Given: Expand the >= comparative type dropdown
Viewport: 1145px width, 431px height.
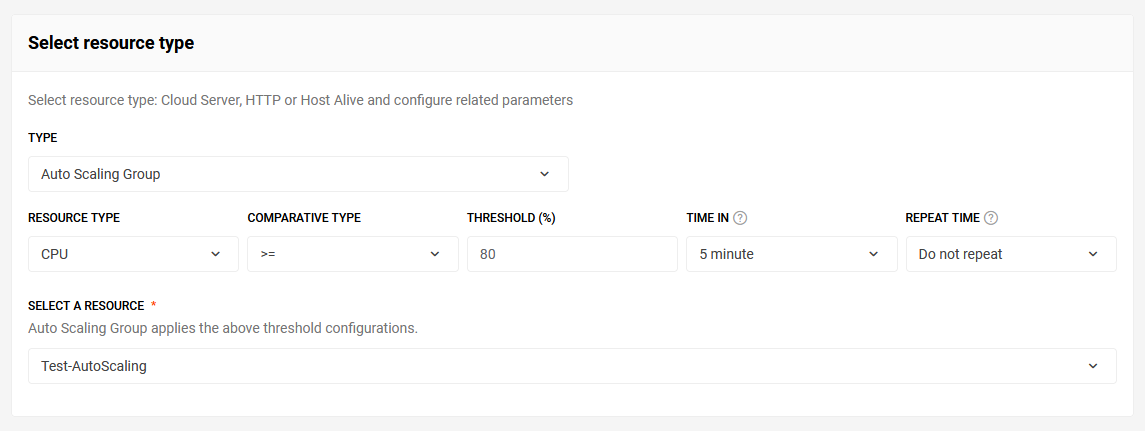Looking at the screenshot, I should 353,254.
